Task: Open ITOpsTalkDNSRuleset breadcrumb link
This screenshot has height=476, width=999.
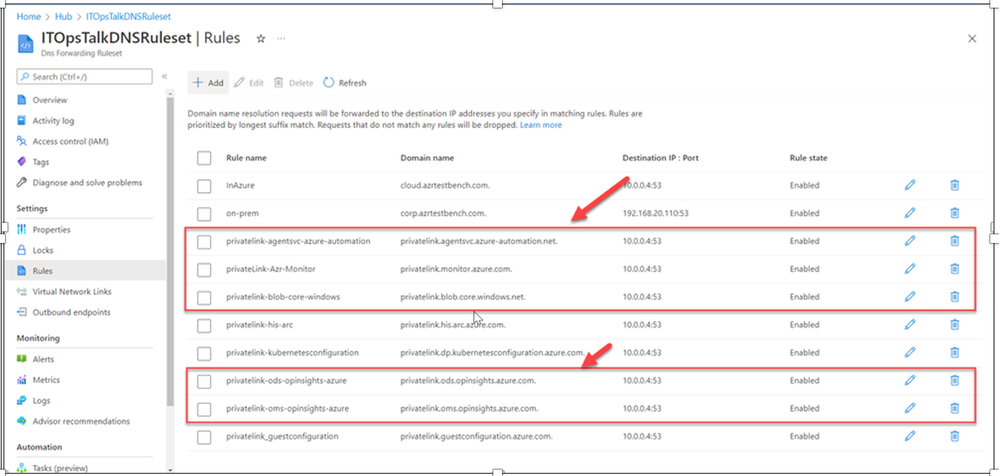Action: point(128,17)
